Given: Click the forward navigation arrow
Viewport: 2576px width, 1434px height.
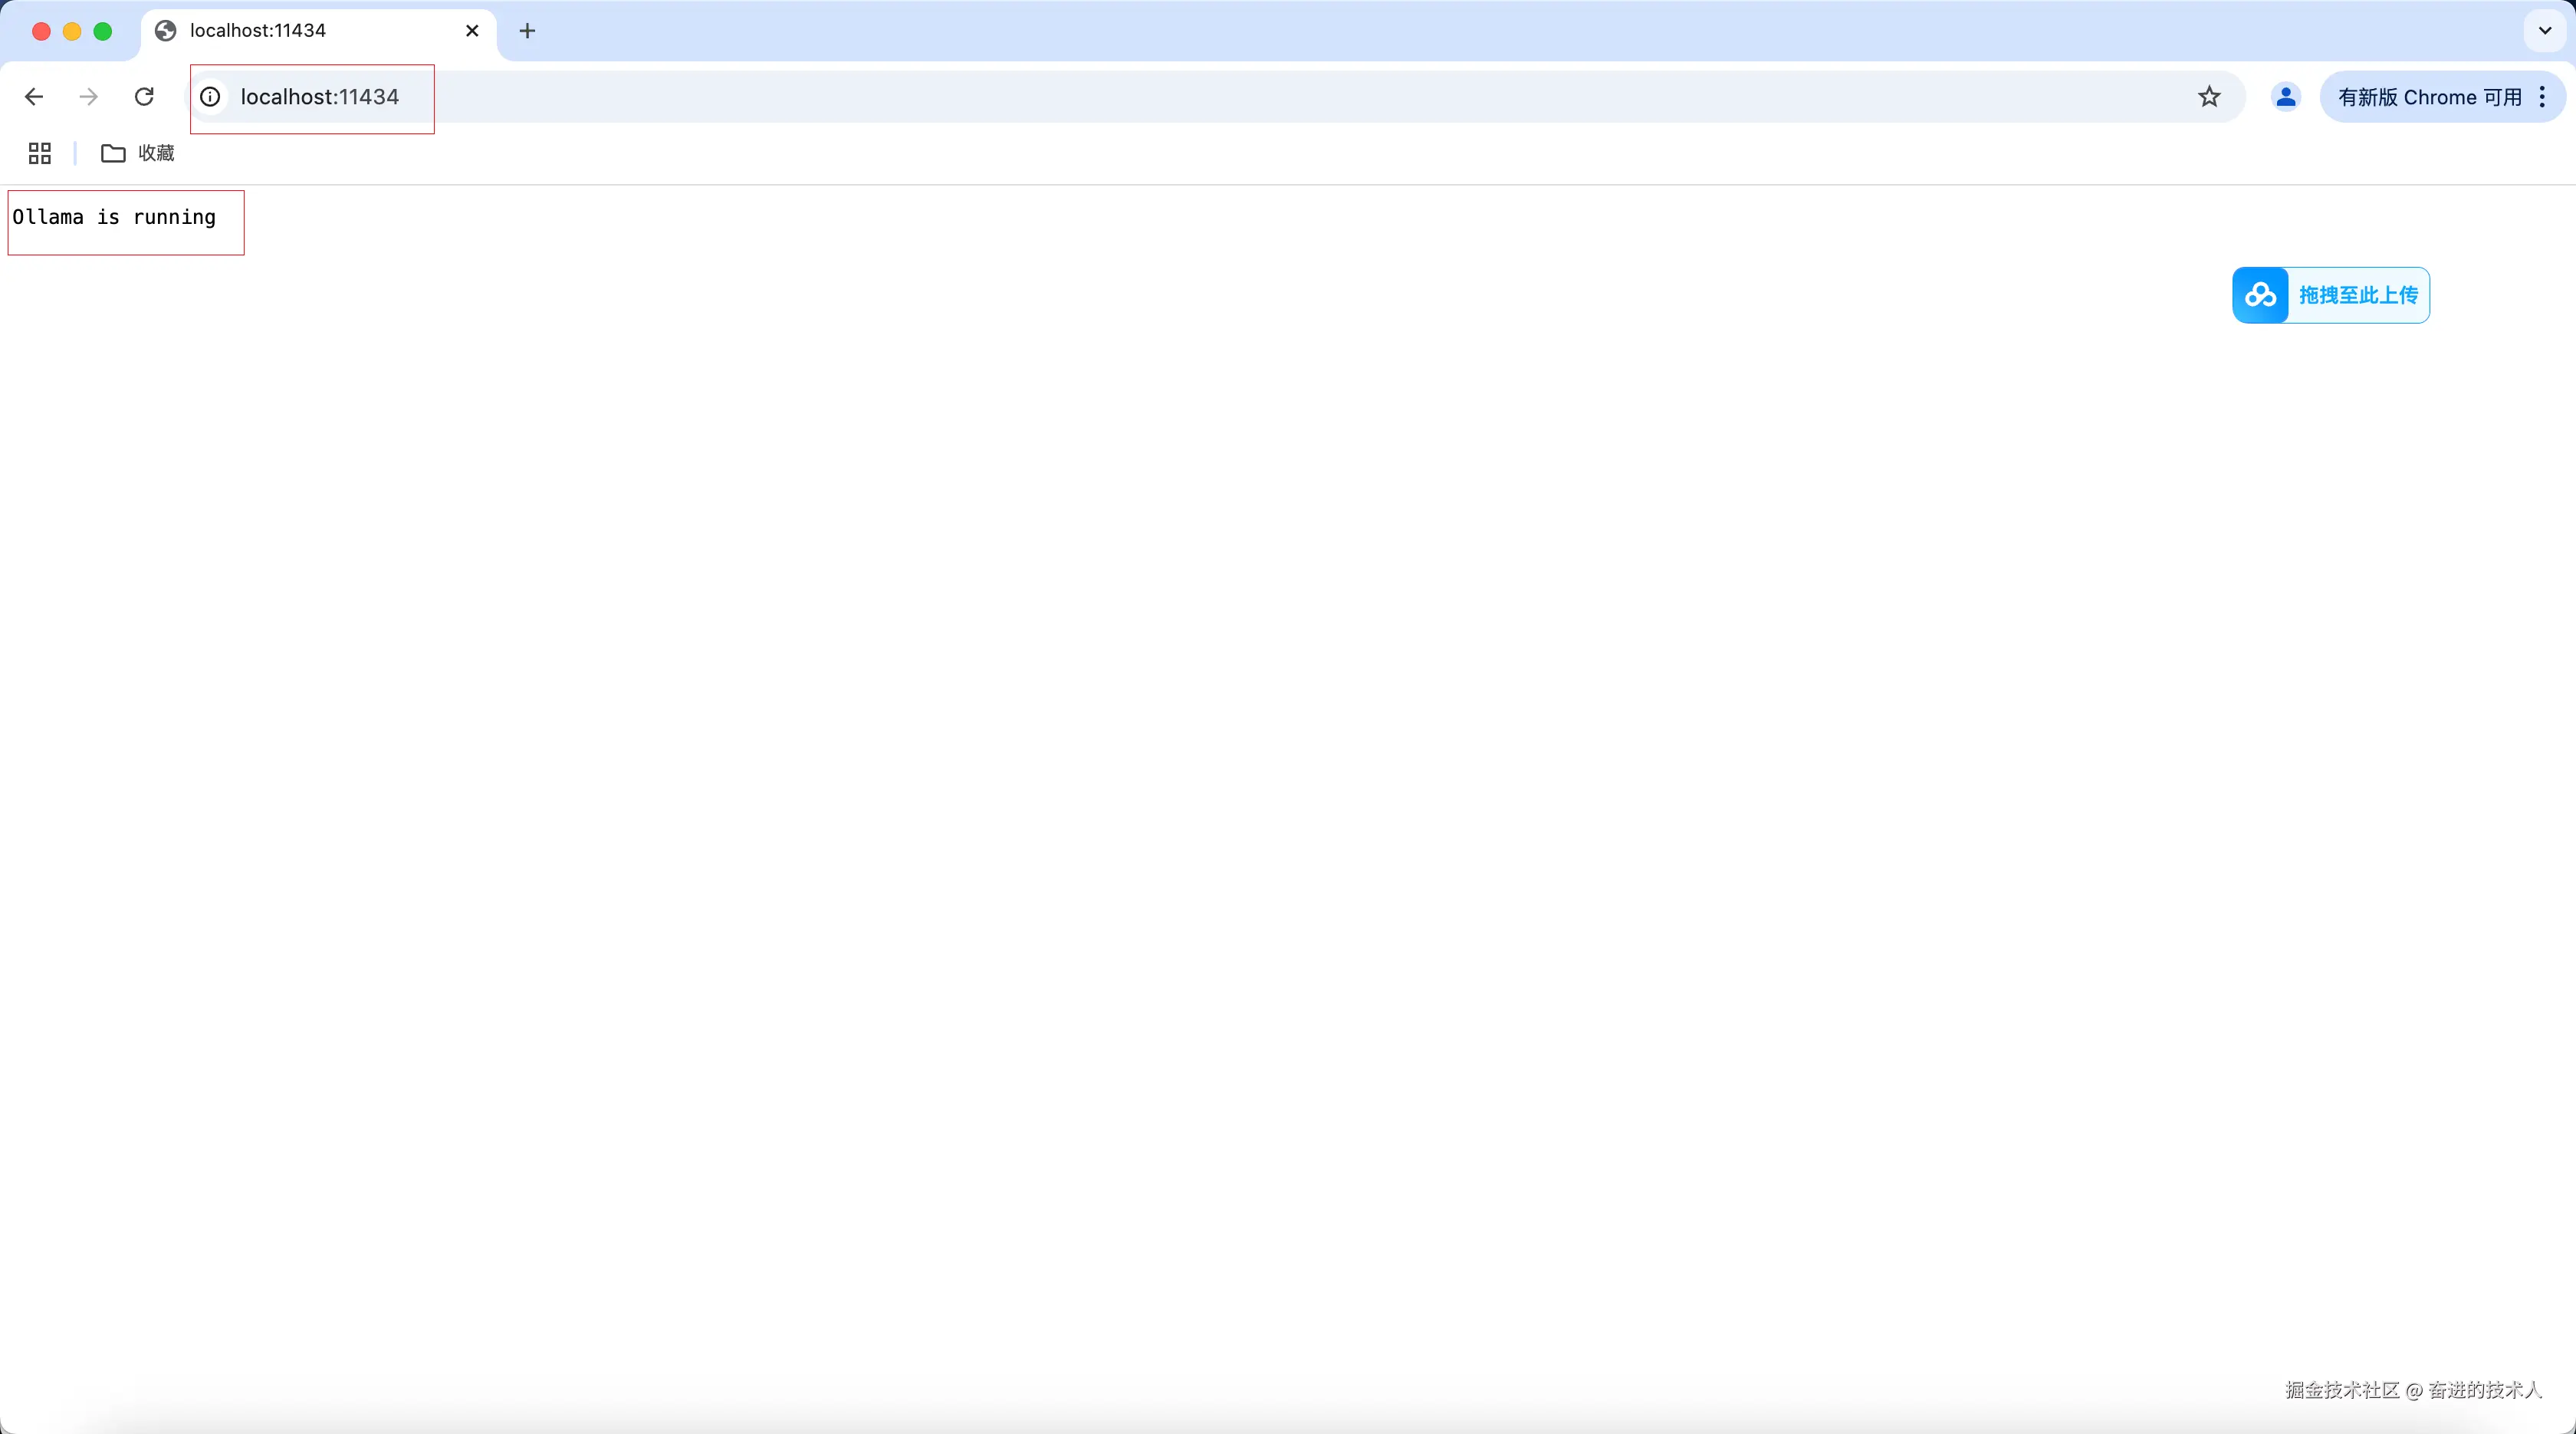Looking at the screenshot, I should (89, 97).
